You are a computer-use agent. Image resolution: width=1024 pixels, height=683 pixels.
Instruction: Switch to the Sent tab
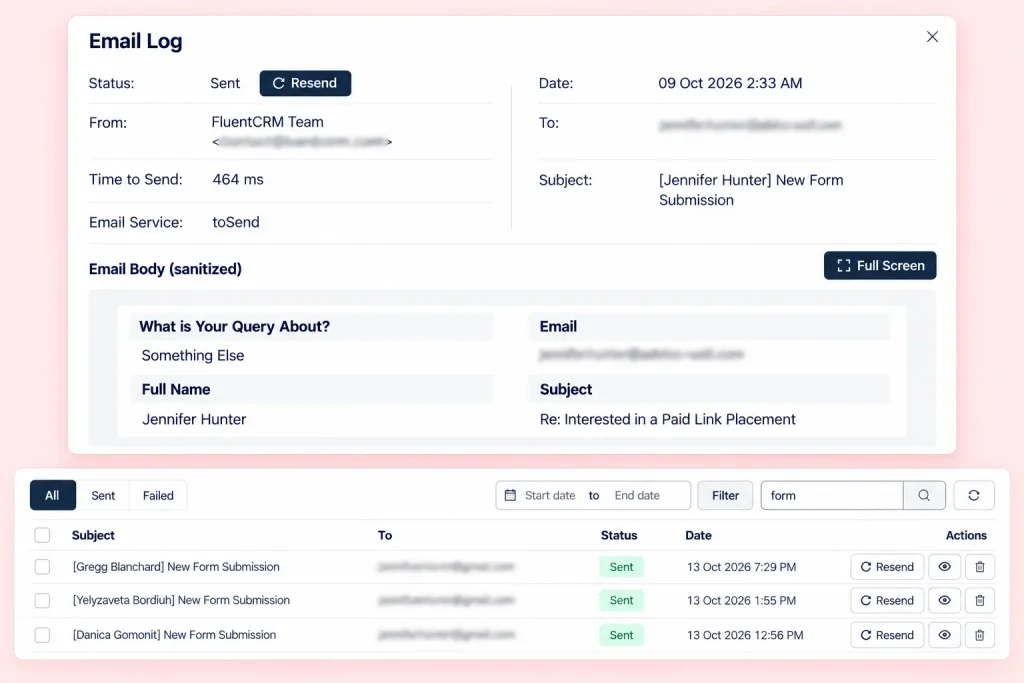[103, 496]
